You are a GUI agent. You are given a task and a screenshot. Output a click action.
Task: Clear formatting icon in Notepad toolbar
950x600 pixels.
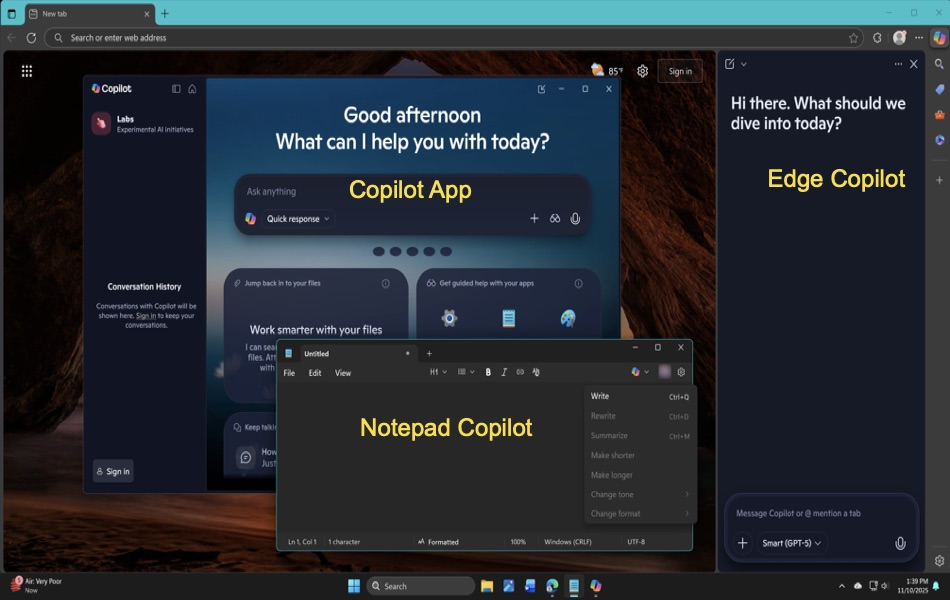(x=536, y=372)
